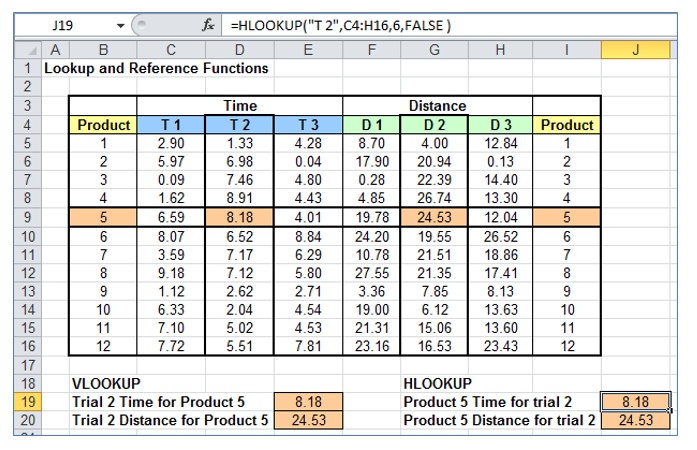Select highlighted column J header
Image resolution: width=697 pixels, height=450 pixels.
tap(636, 50)
